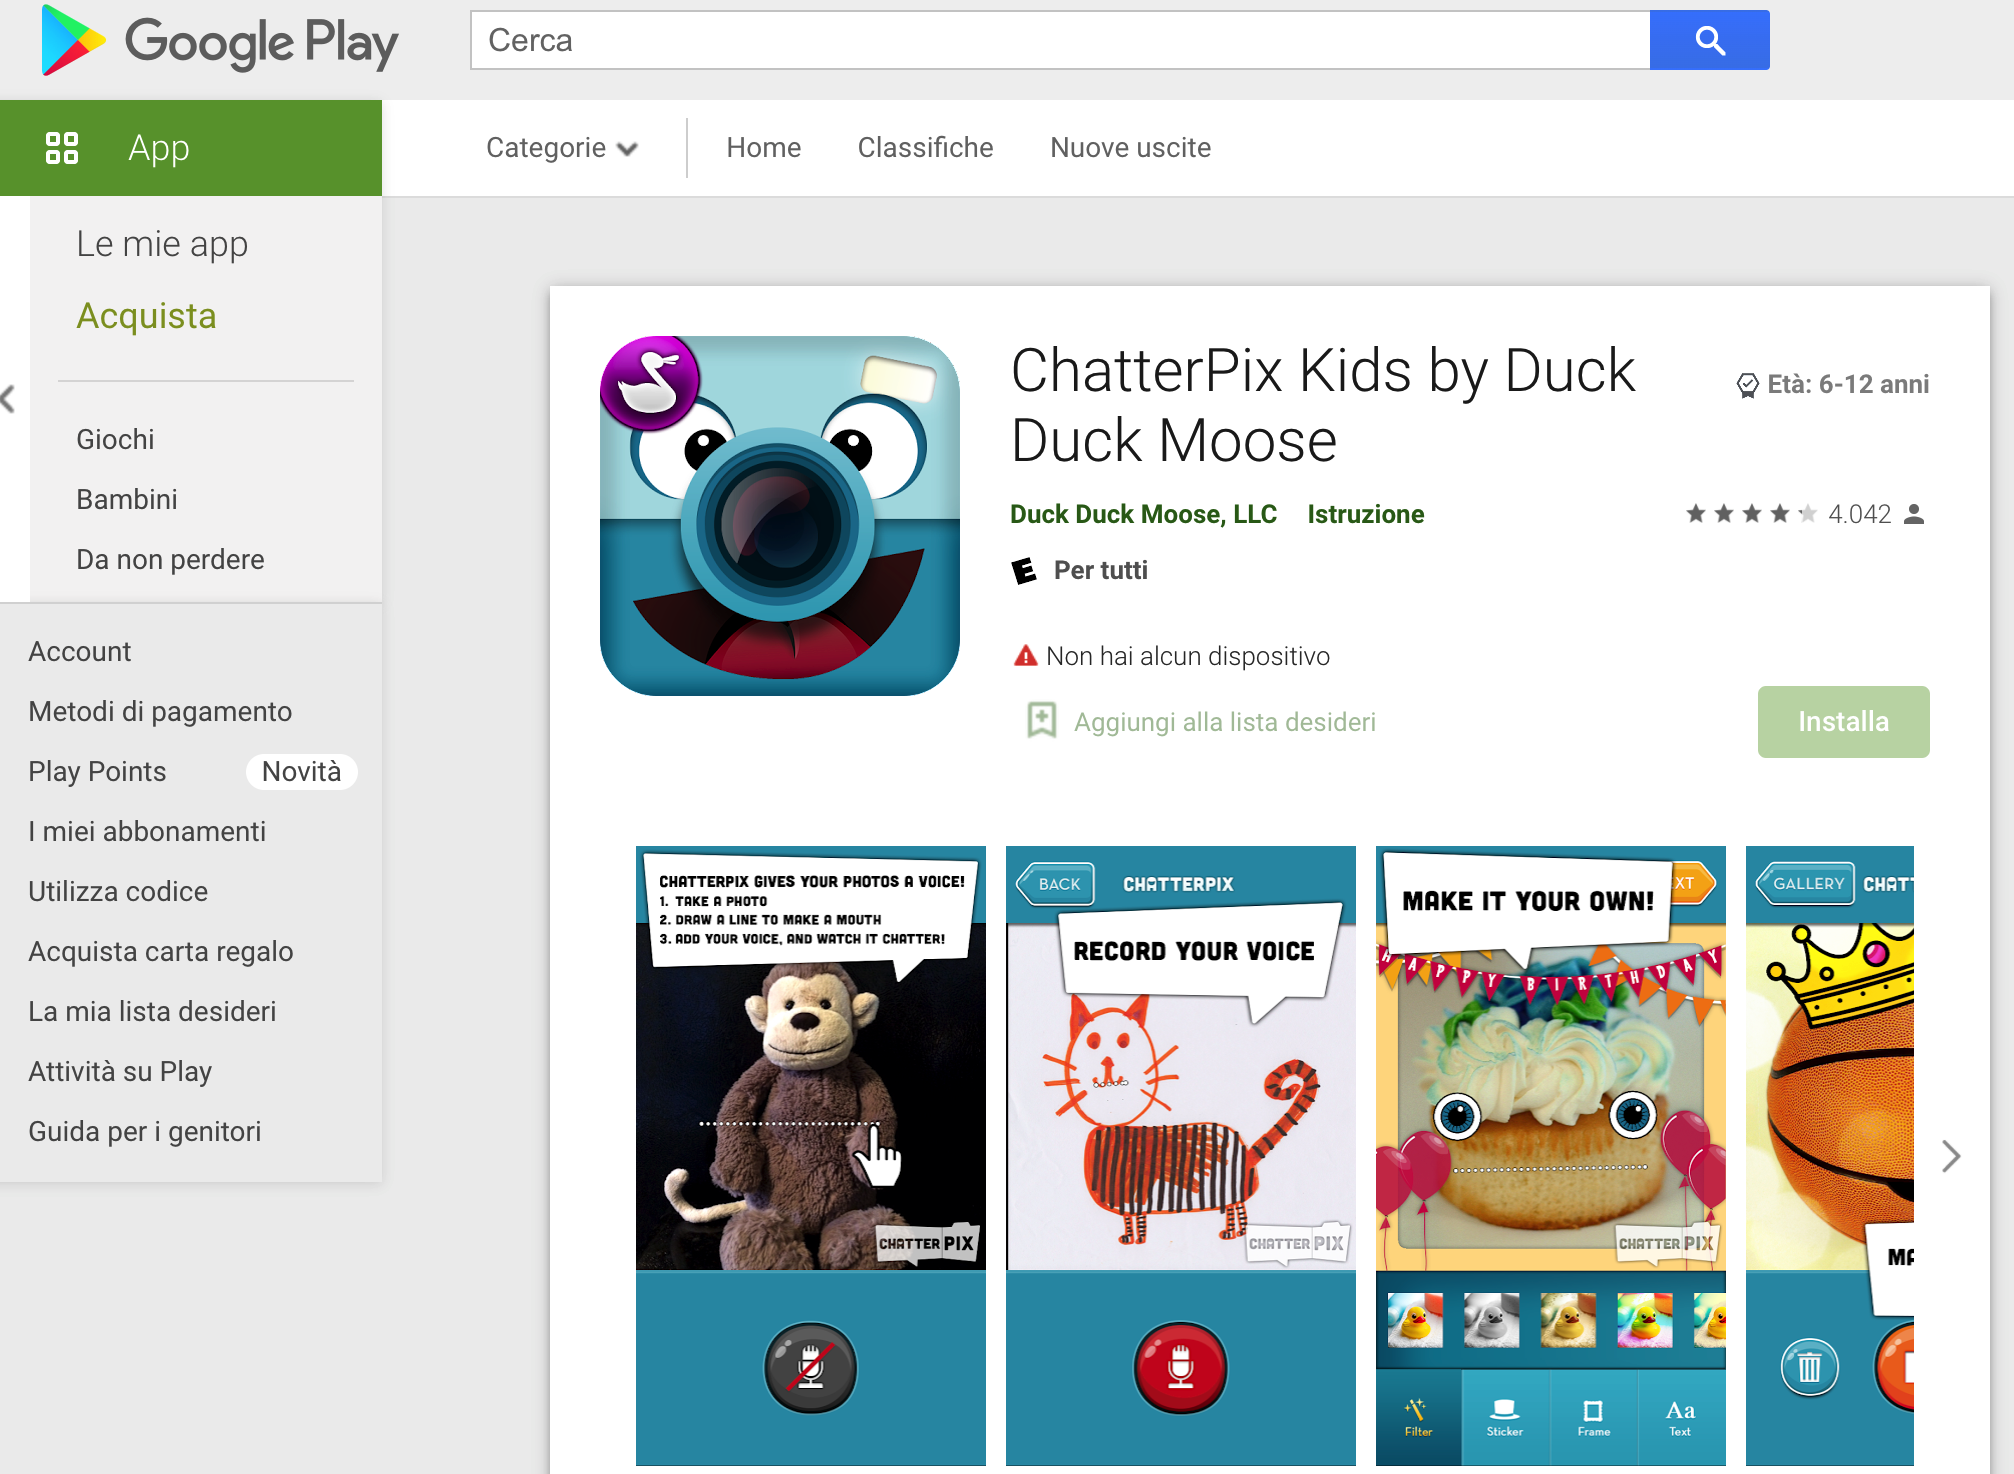The height and width of the screenshot is (1474, 2014).
Task: Click the wishlist bookmark icon
Action: [1041, 720]
